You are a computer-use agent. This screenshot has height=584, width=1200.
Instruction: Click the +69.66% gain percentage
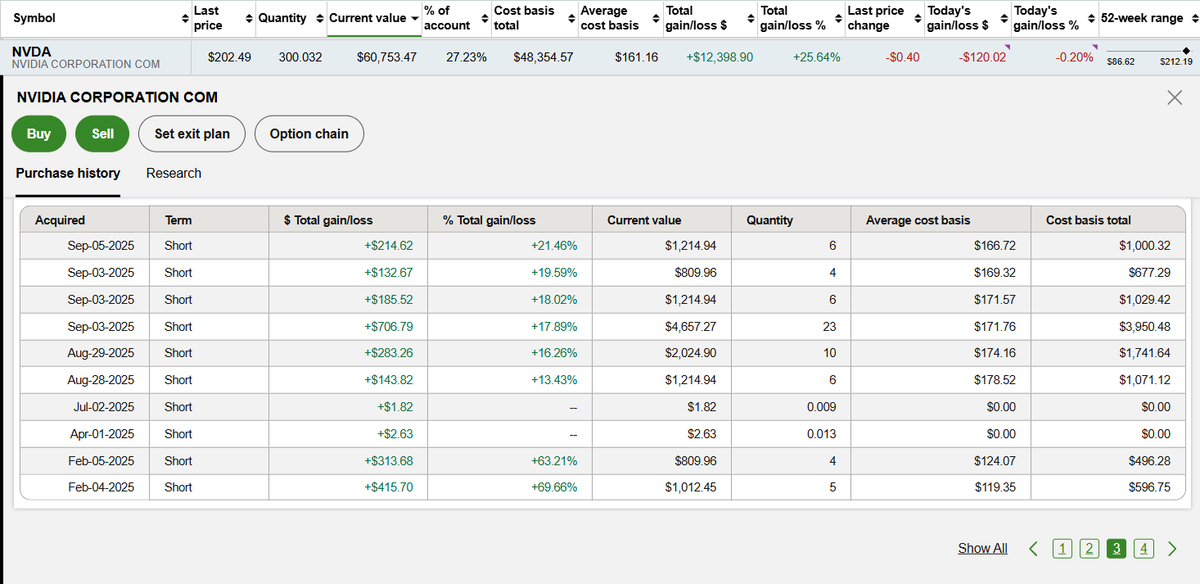point(553,488)
